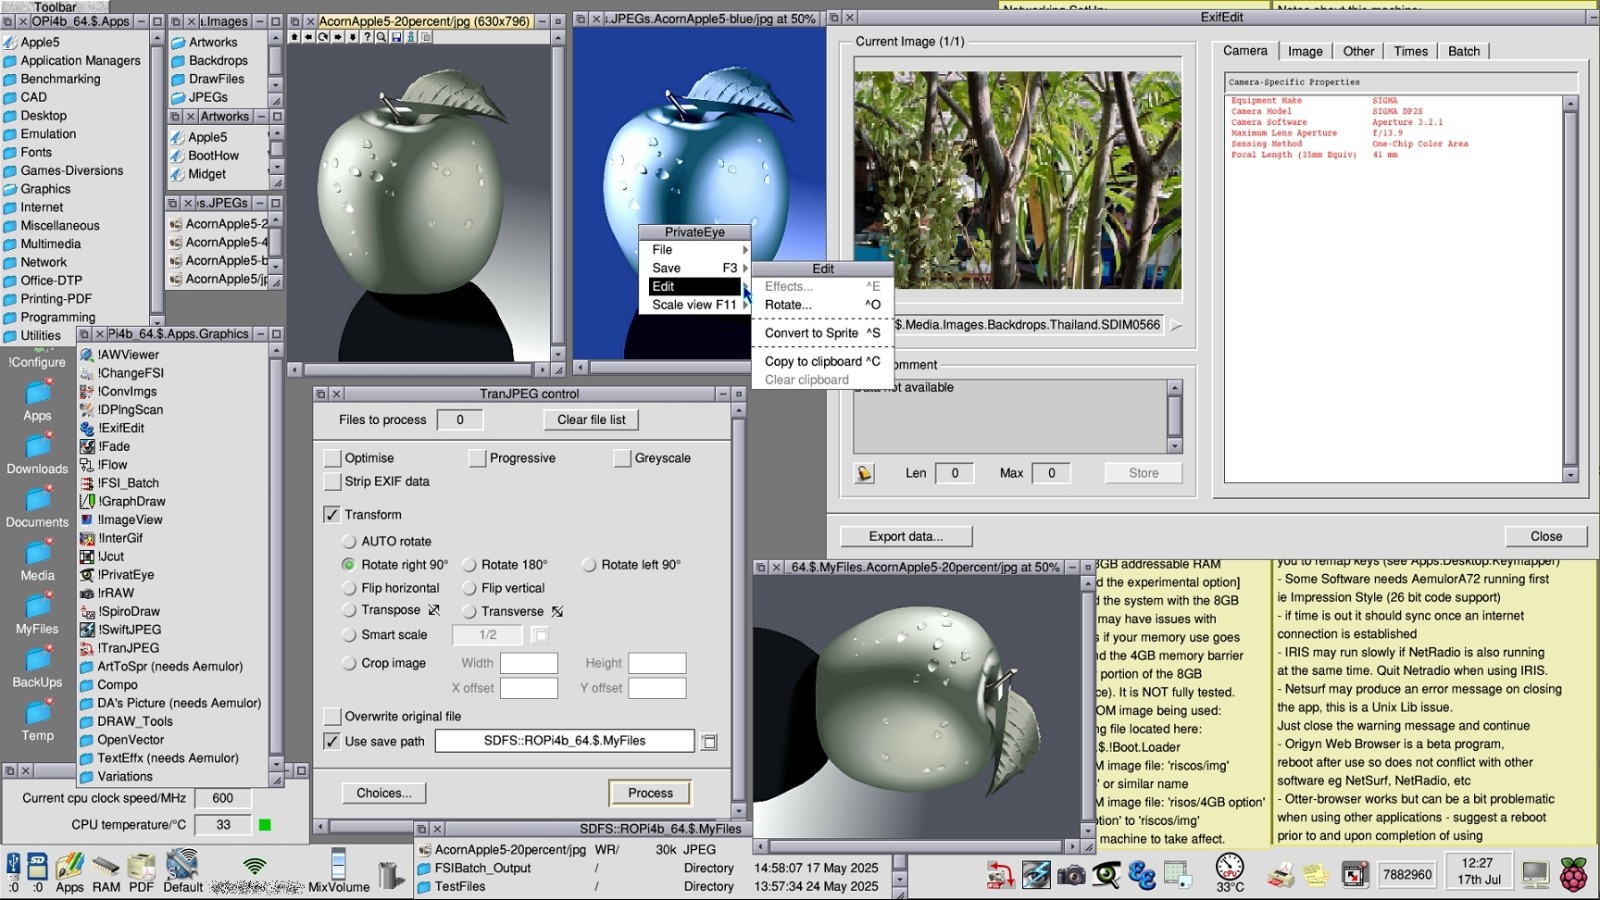The image size is (1600, 900).
Task: Untick the Use save path checkbox
Action: (x=332, y=741)
